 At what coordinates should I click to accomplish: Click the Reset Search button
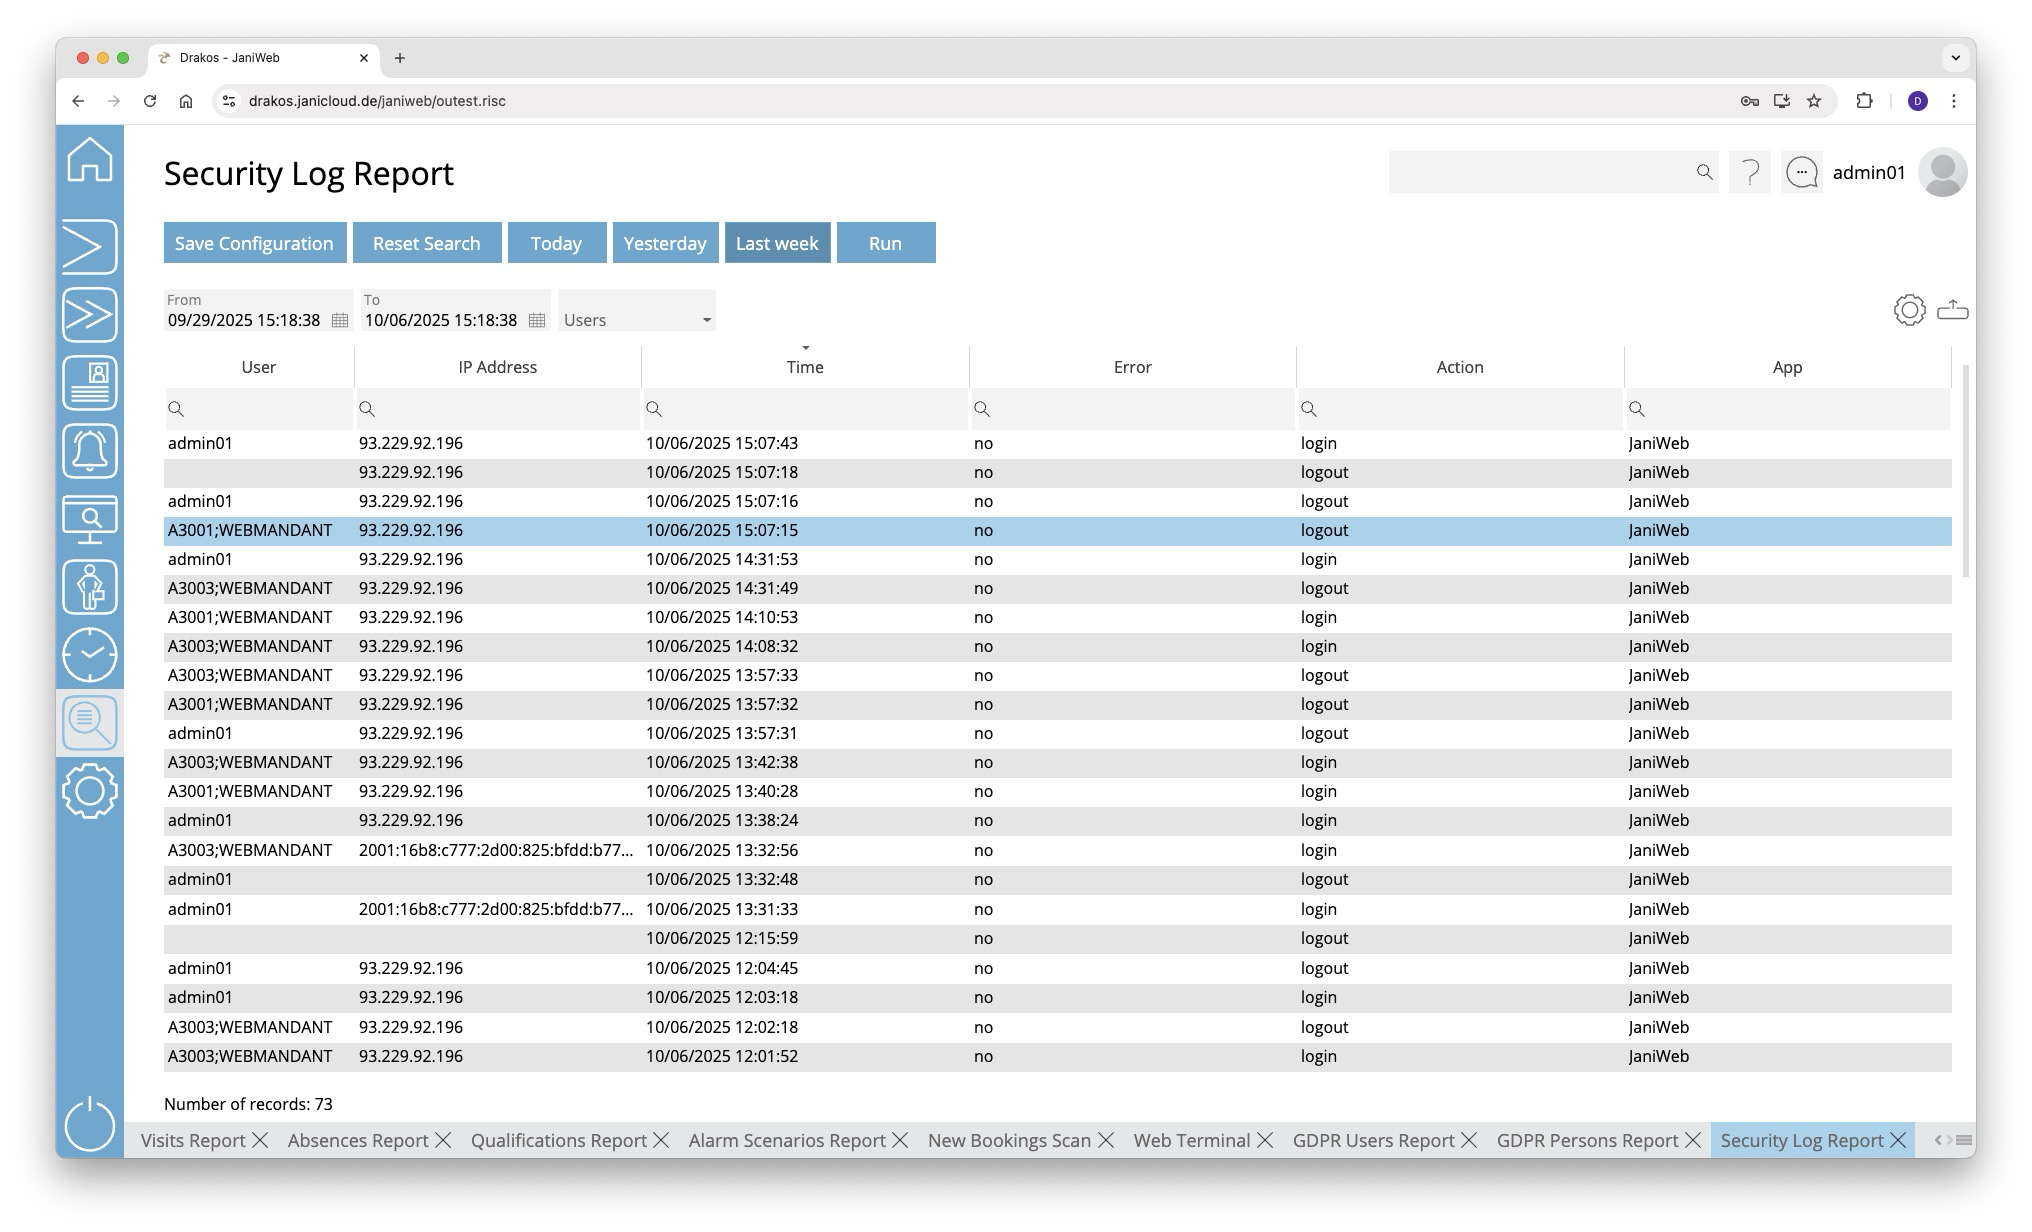[426, 243]
